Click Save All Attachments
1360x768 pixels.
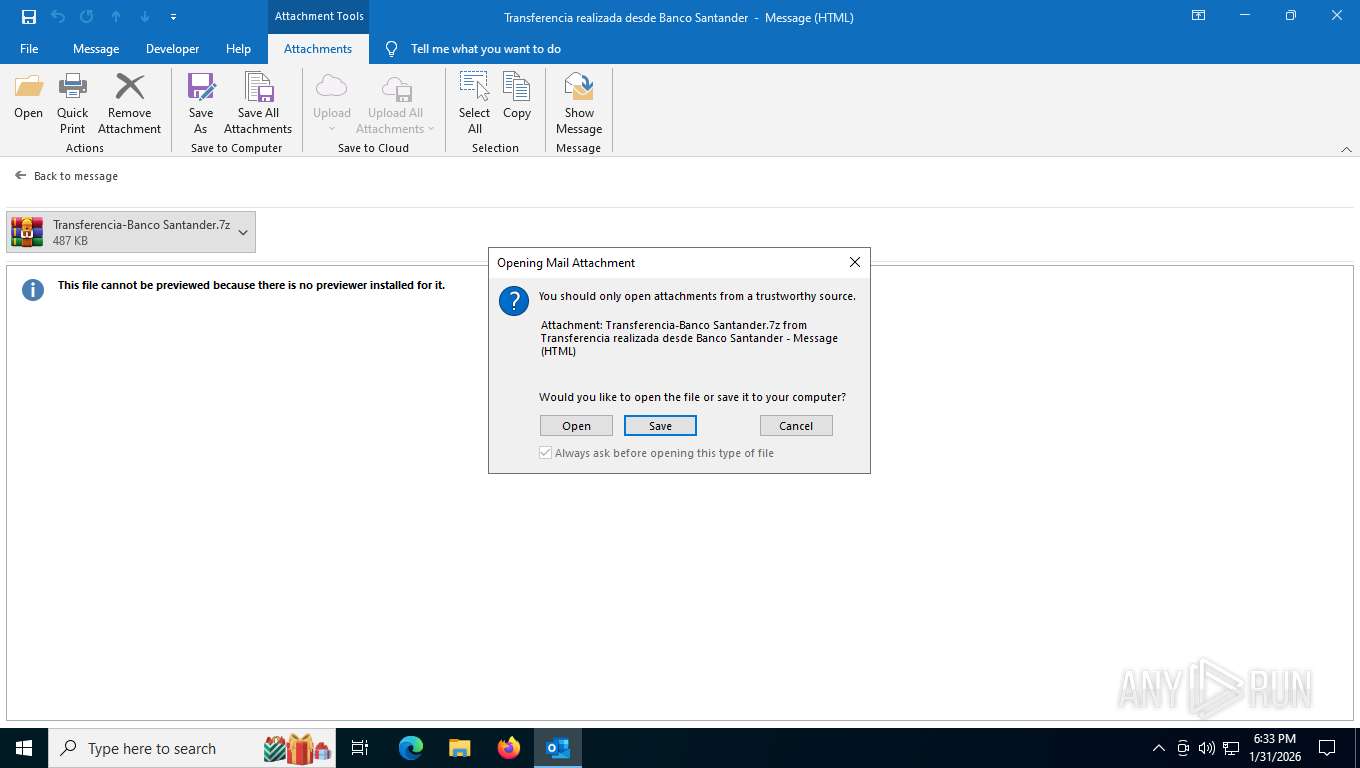click(x=258, y=104)
